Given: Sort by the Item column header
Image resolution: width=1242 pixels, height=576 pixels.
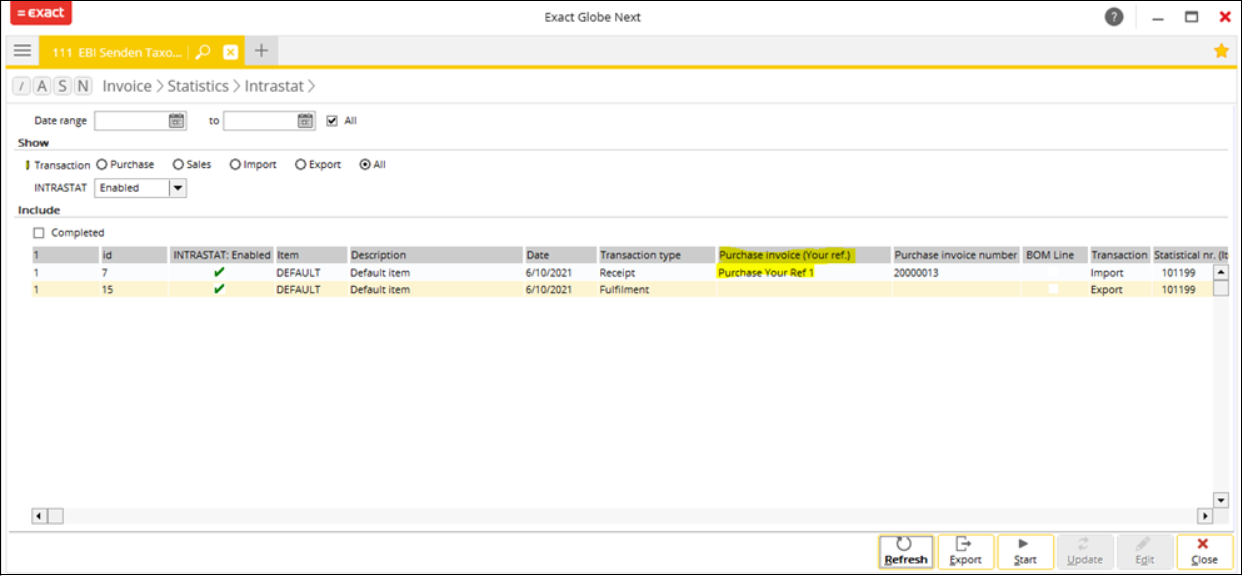Looking at the screenshot, I should coord(311,255).
